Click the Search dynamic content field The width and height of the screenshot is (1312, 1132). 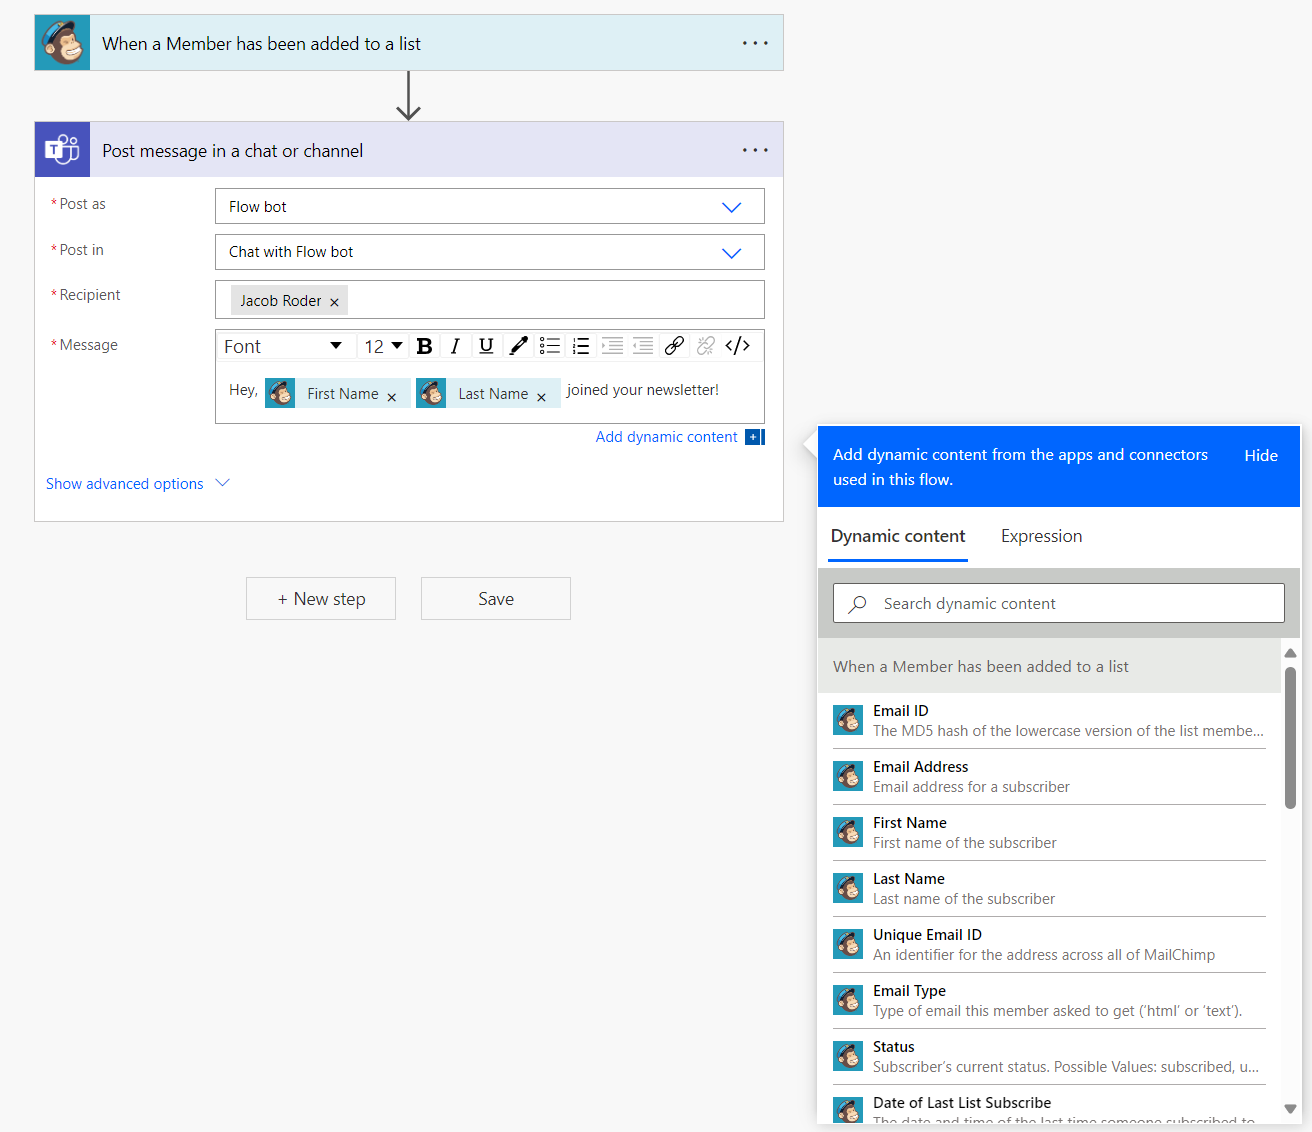pyautogui.click(x=1059, y=603)
